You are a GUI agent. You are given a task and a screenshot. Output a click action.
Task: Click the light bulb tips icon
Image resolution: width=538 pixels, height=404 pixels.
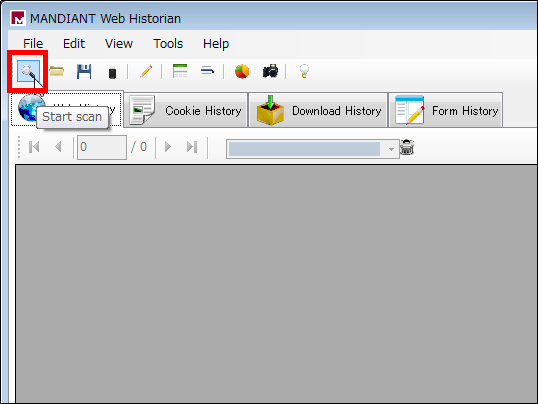[304, 71]
